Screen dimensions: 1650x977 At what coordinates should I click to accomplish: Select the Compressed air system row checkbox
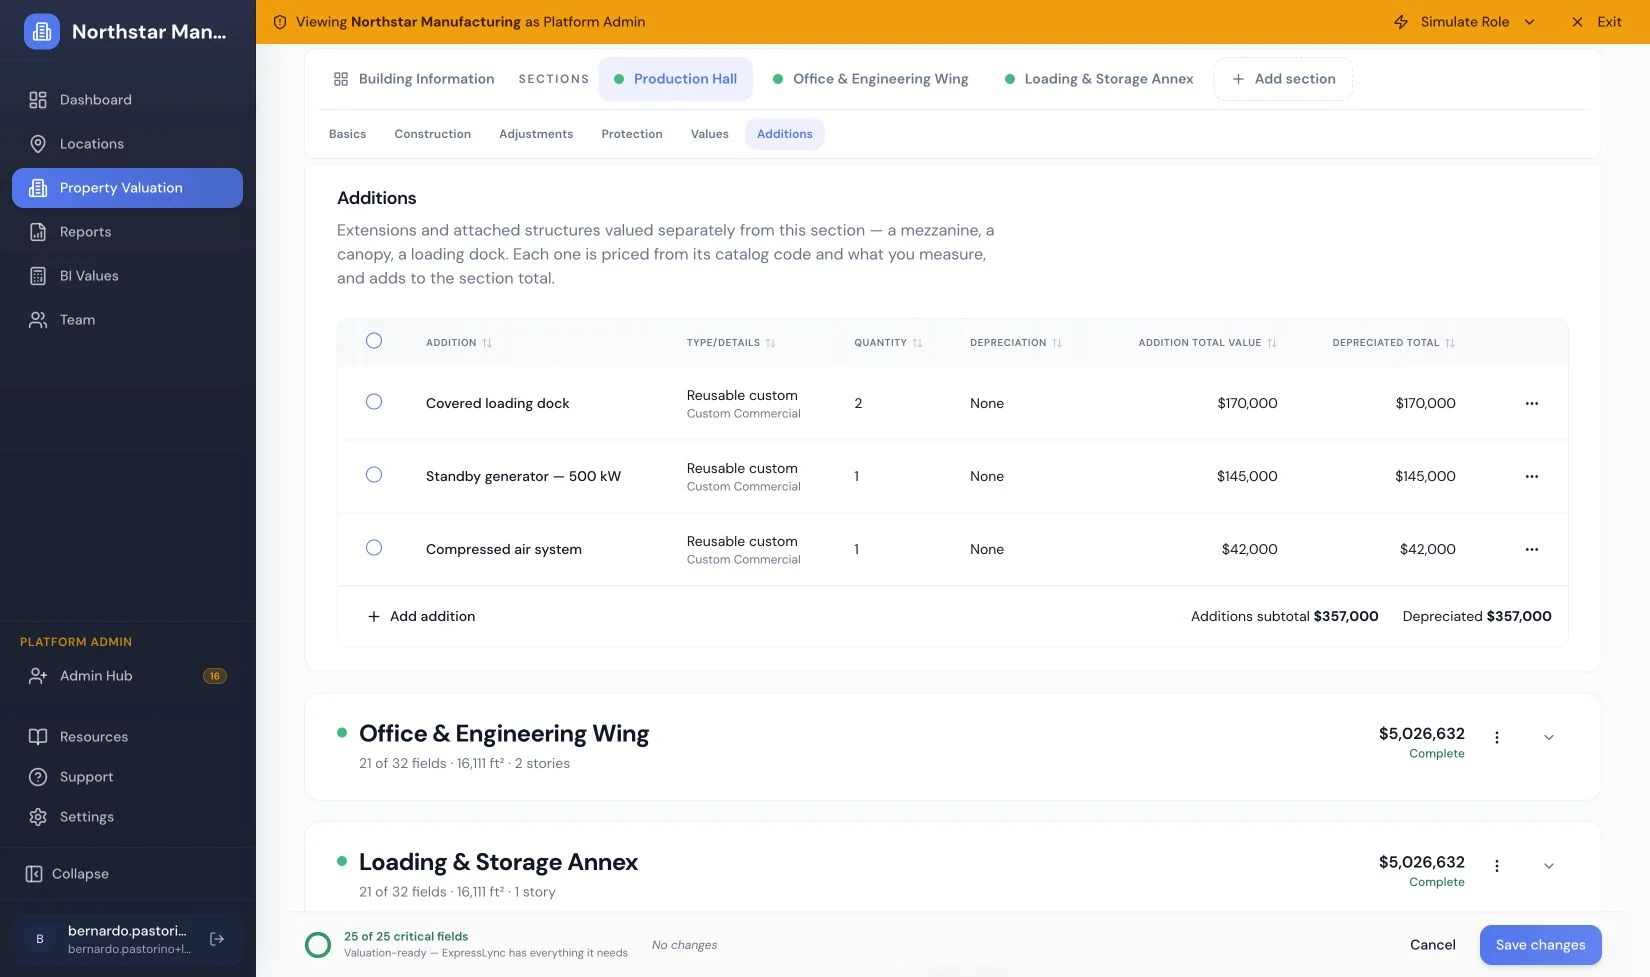(x=374, y=548)
